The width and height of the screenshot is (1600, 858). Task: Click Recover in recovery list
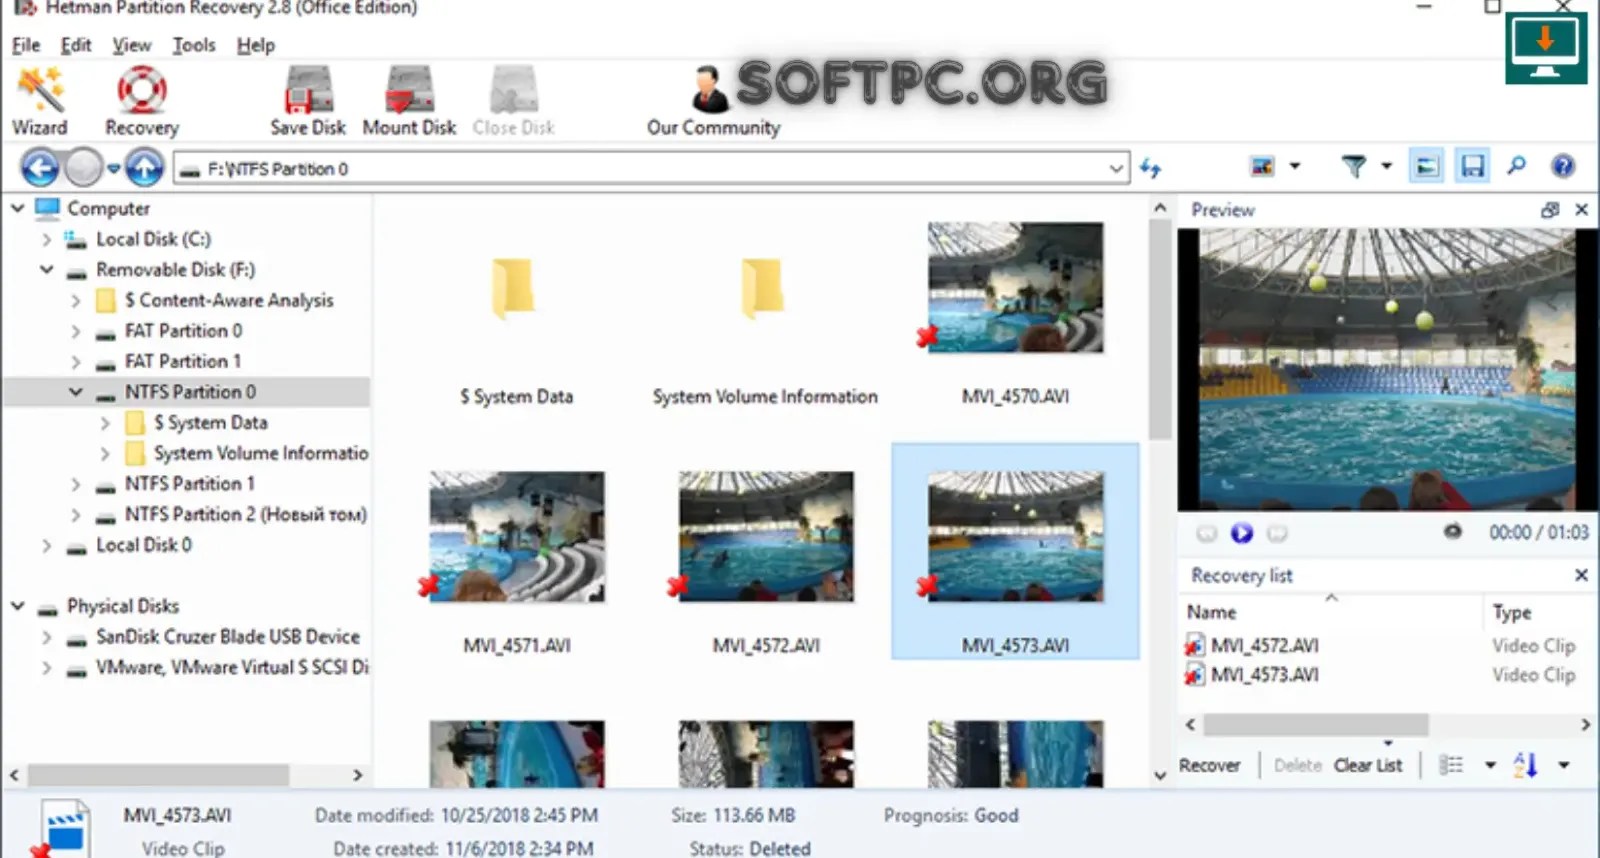[1209, 765]
